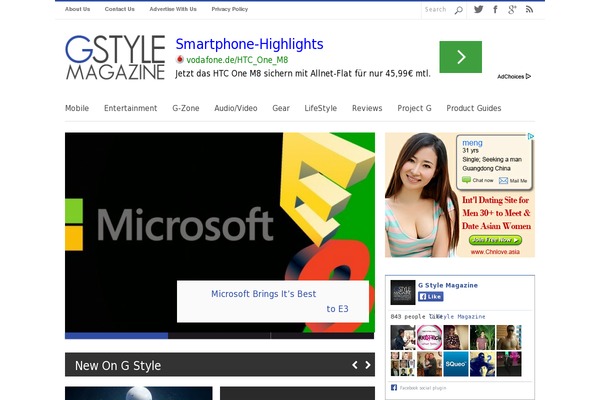Click the search magnifier icon

[458, 10]
